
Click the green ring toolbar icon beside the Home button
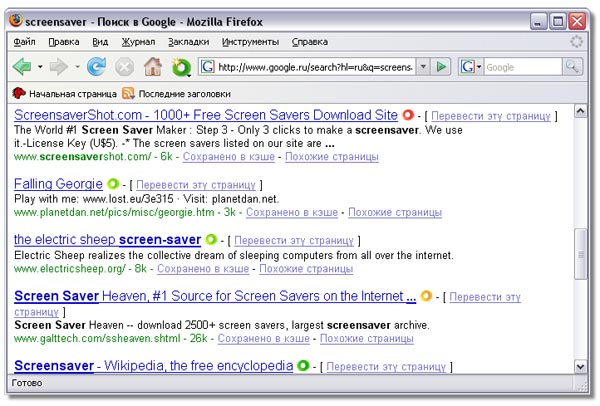pos(181,67)
